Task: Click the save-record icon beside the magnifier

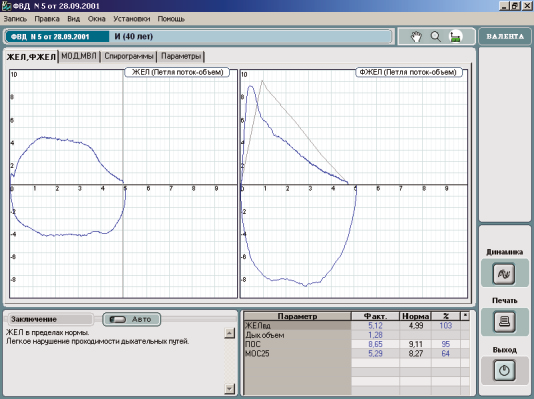Action: [456, 36]
